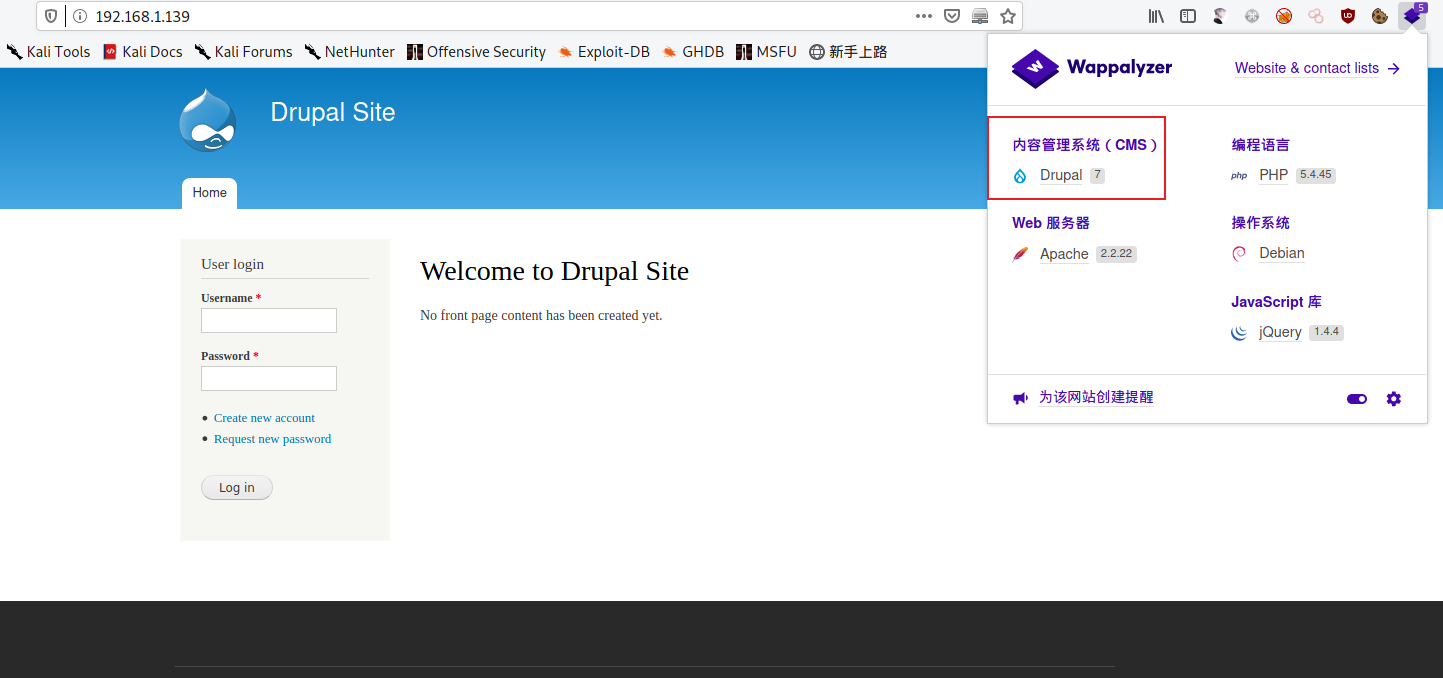Screen dimensions: 1443x678
Task: Focus the Username input field
Action: 269,320
